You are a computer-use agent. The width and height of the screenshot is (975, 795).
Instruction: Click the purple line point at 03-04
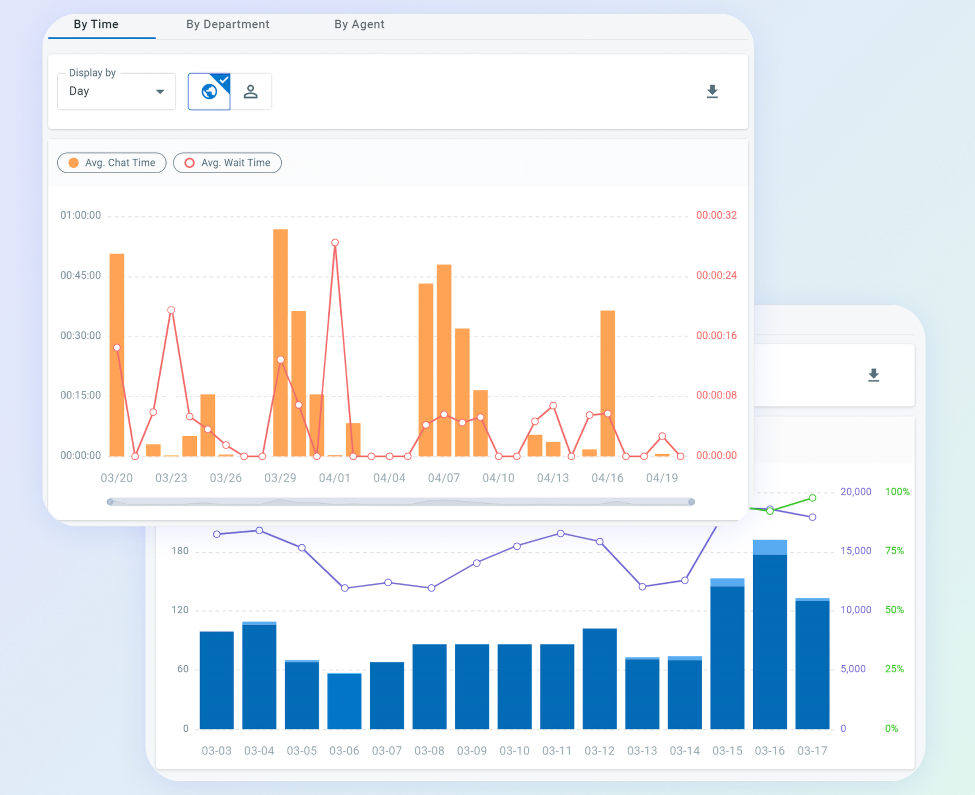259,531
